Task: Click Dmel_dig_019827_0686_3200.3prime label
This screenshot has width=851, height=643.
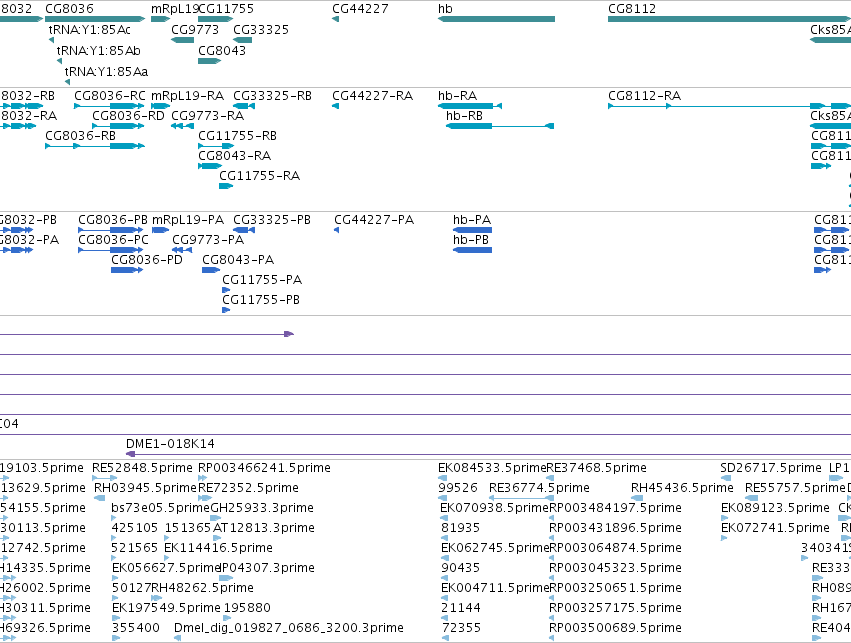Action: [289, 628]
